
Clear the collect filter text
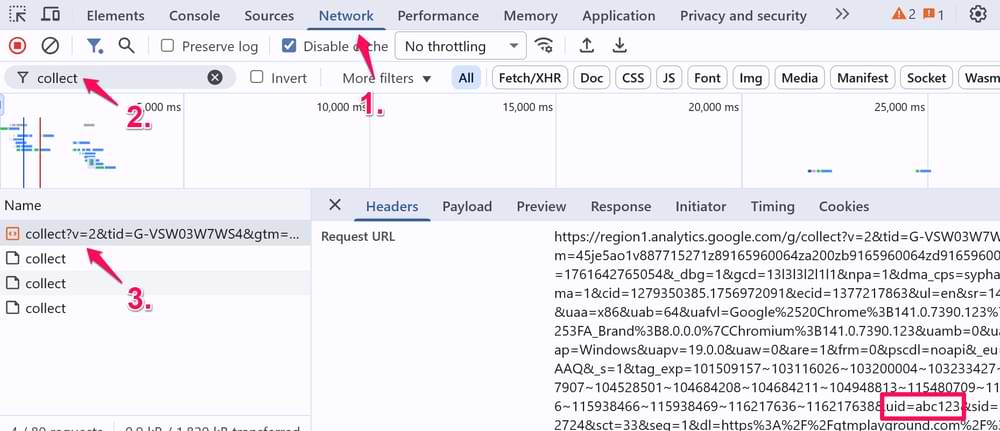coord(215,78)
